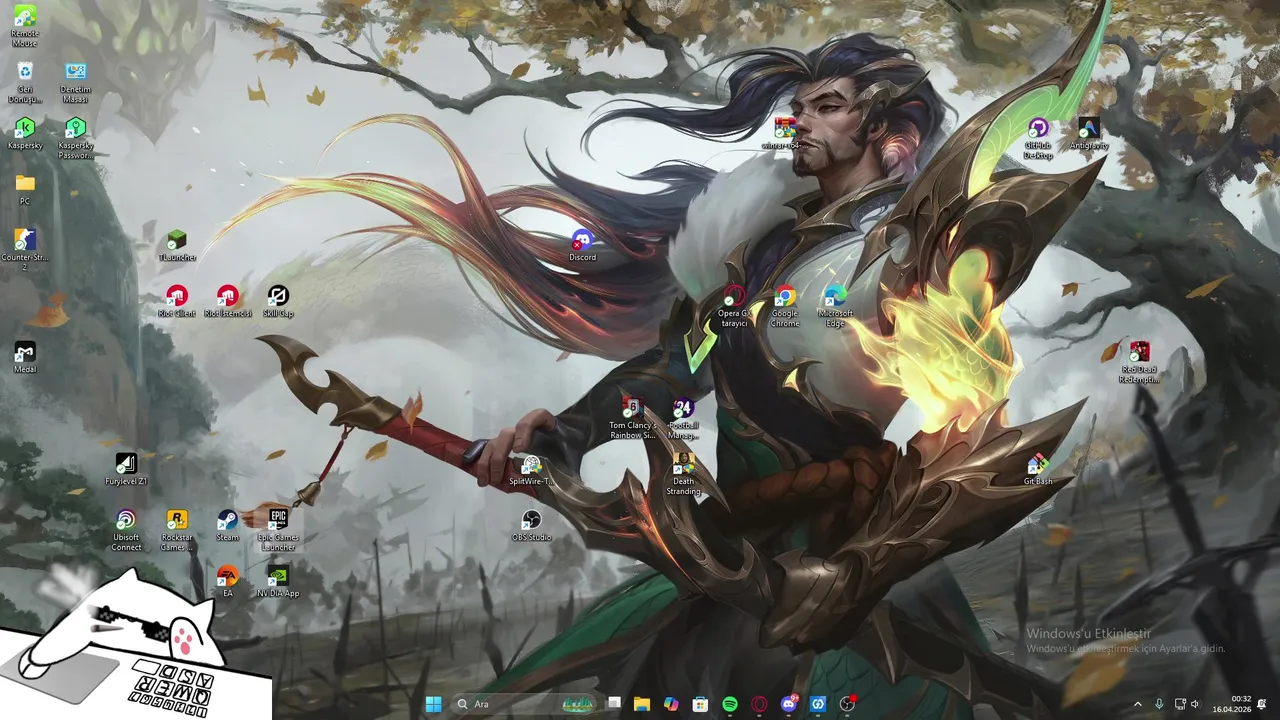Select the EA app shortcut
The image size is (1280, 720).
tap(228, 581)
